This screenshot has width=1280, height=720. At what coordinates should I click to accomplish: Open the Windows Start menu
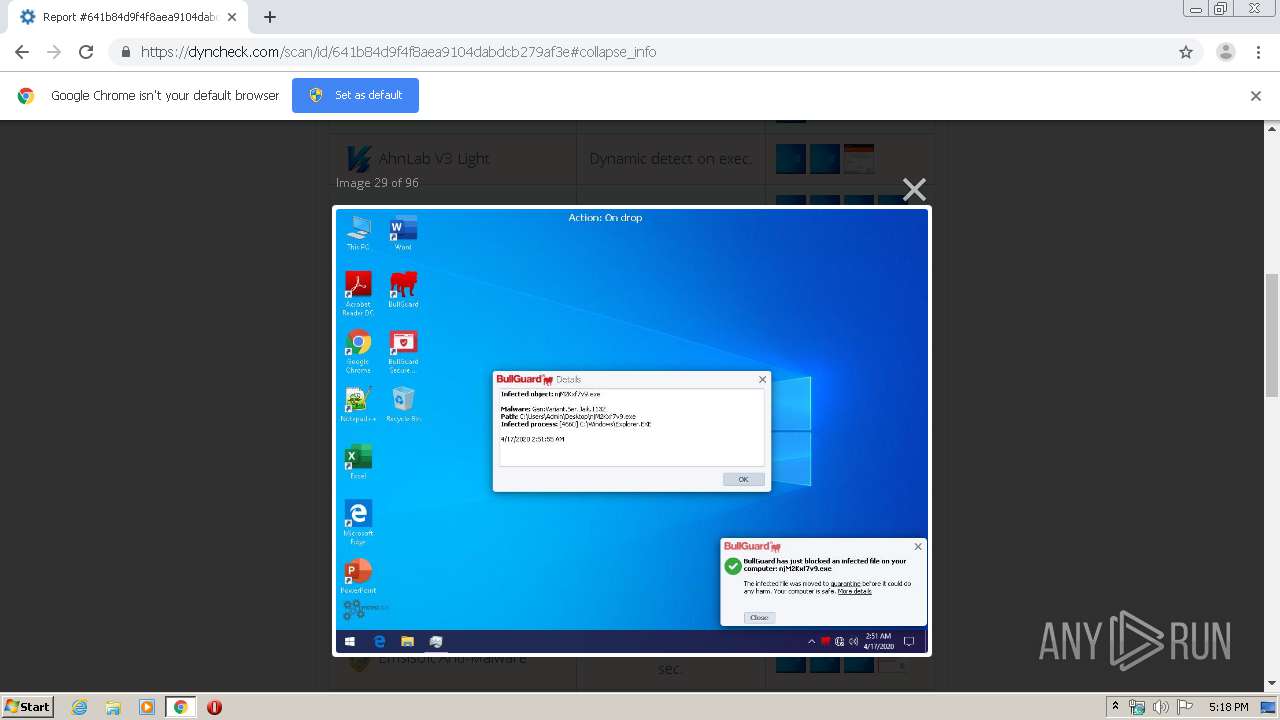coord(28,706)
